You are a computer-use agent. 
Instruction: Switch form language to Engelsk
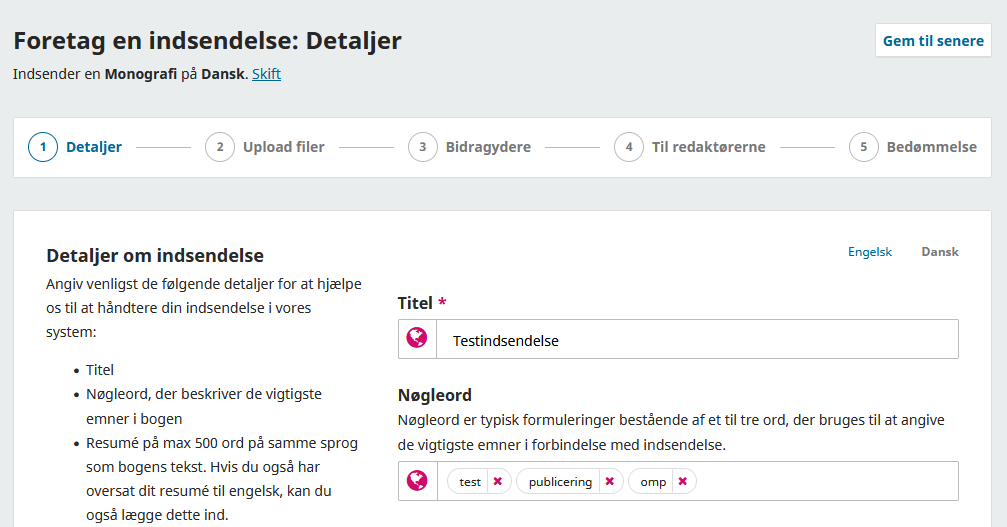(870, 252)
